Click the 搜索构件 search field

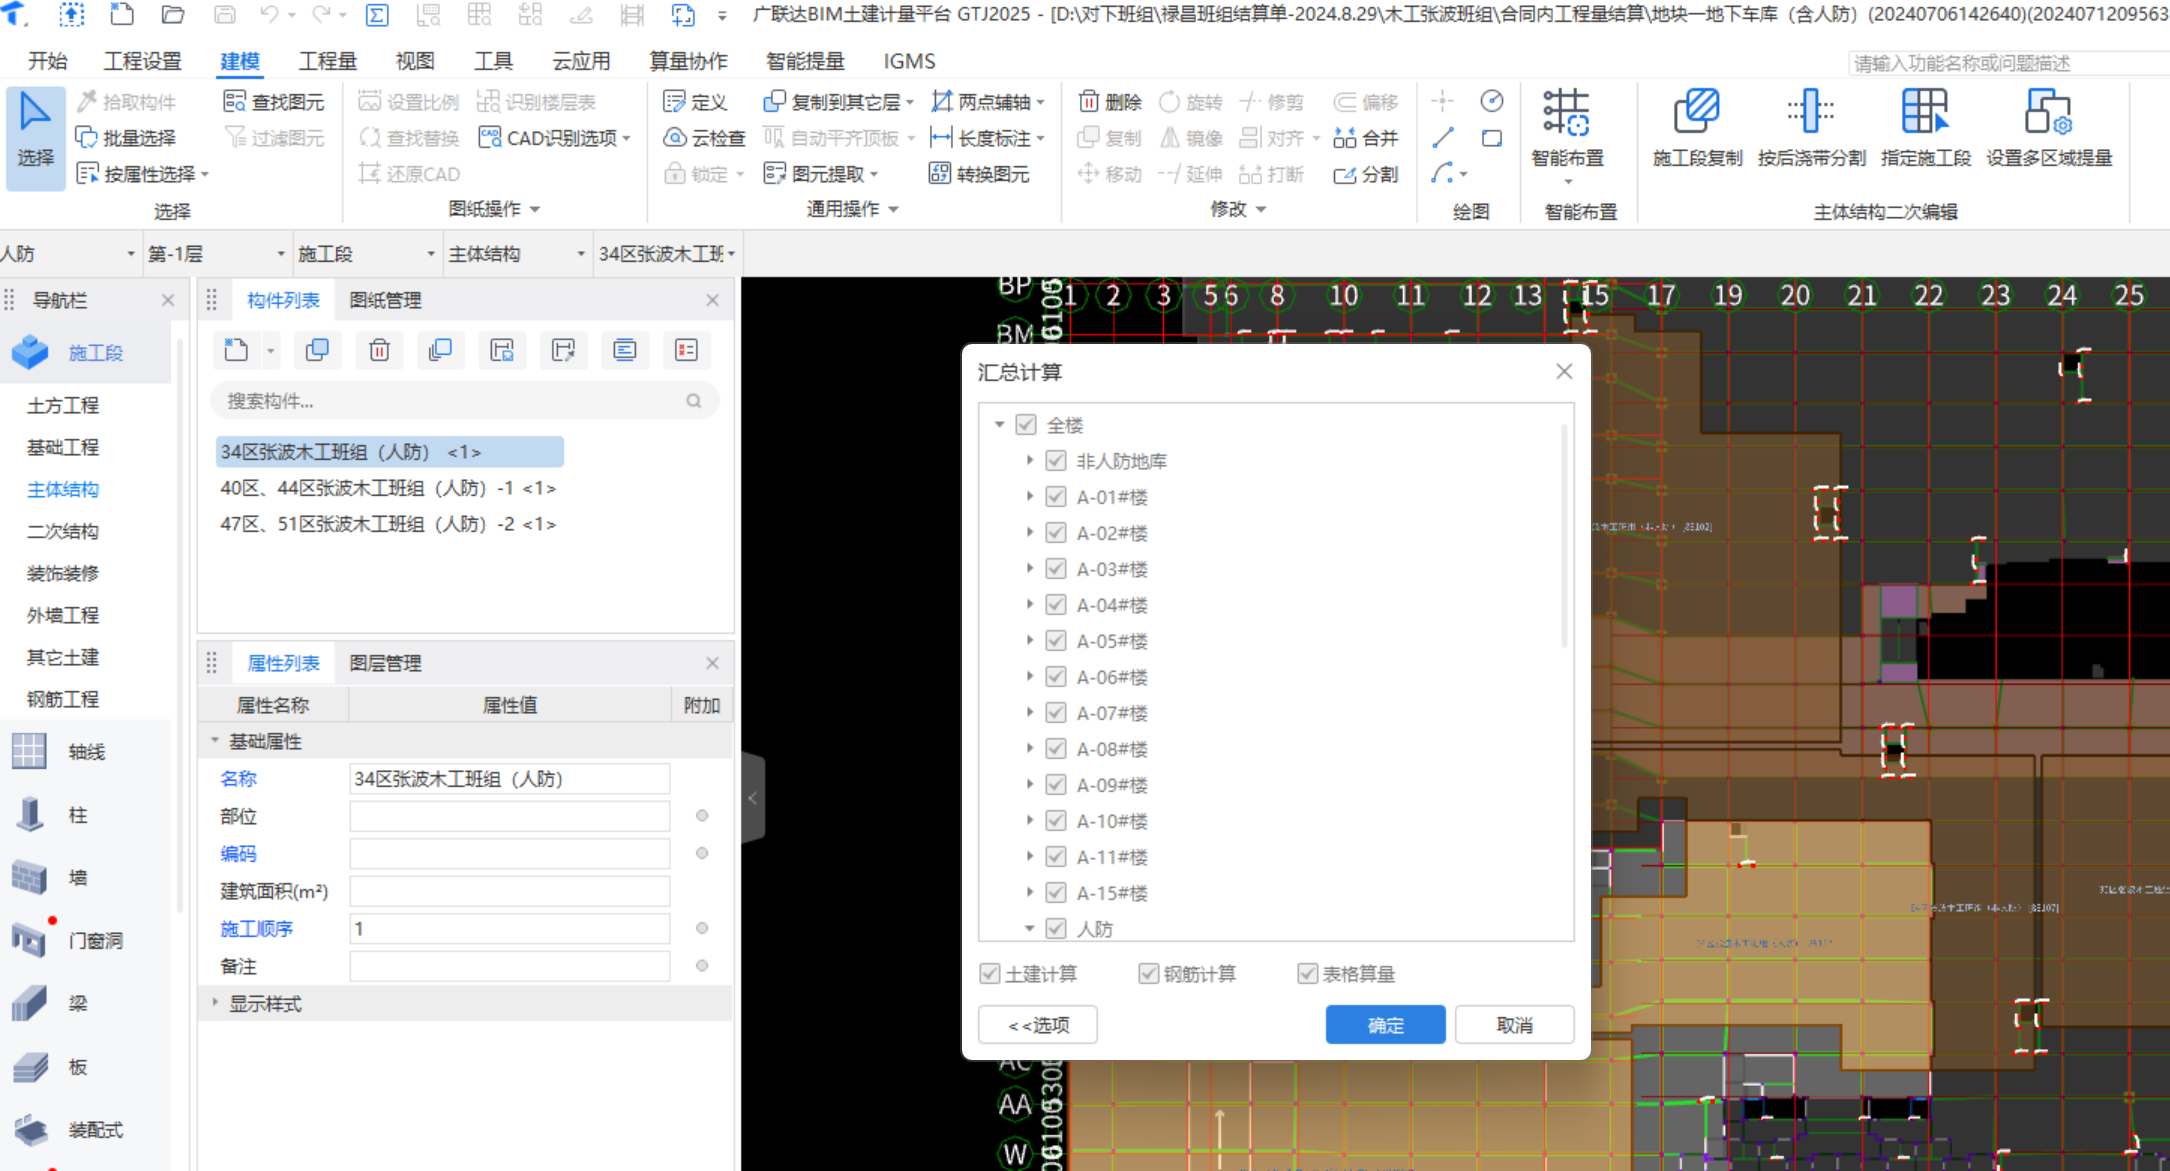(464, 401)
